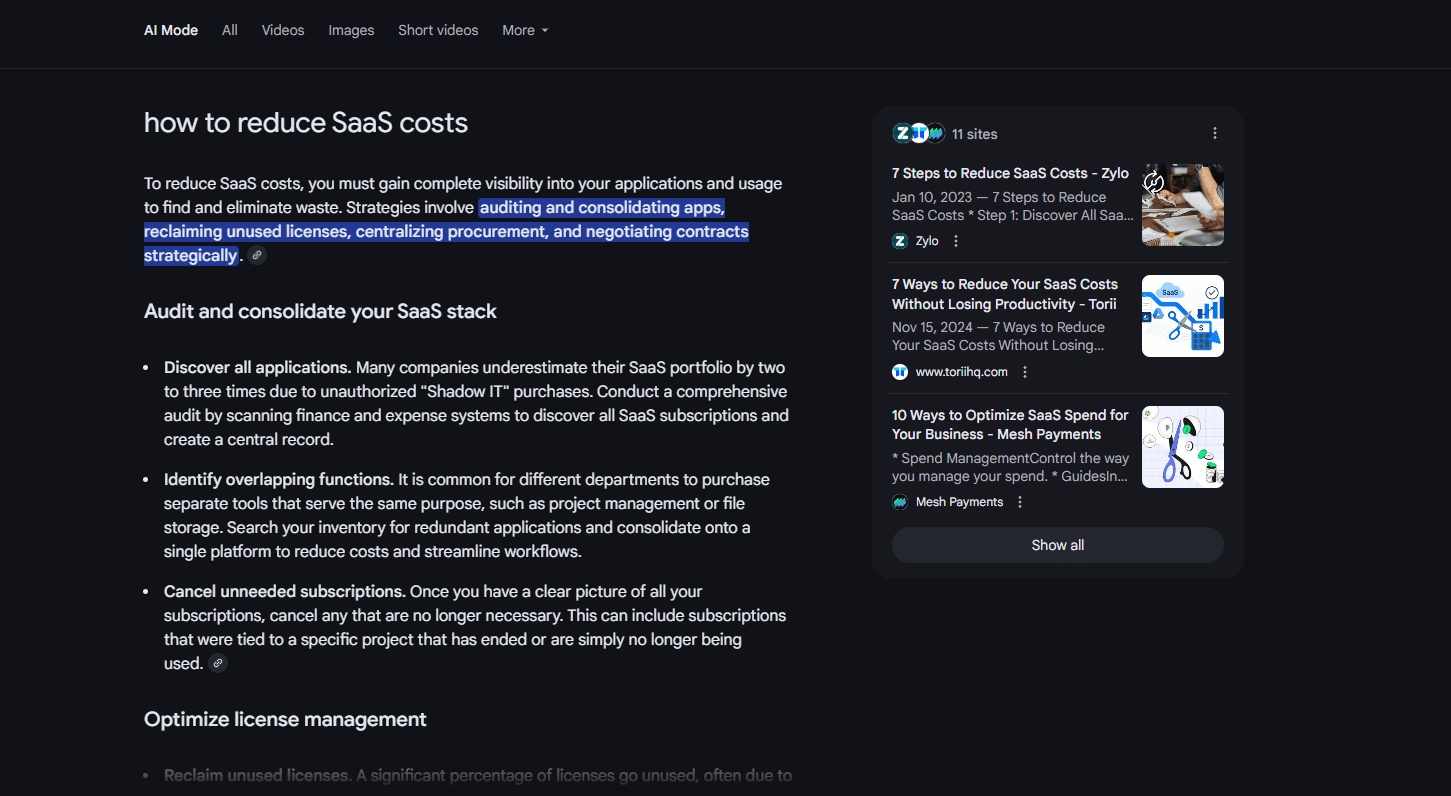The height and width of the screenshot is (796, 1451).
Task: Open the three-dot options next to www.toriihq.com
Action: (x=1025, y=372)
